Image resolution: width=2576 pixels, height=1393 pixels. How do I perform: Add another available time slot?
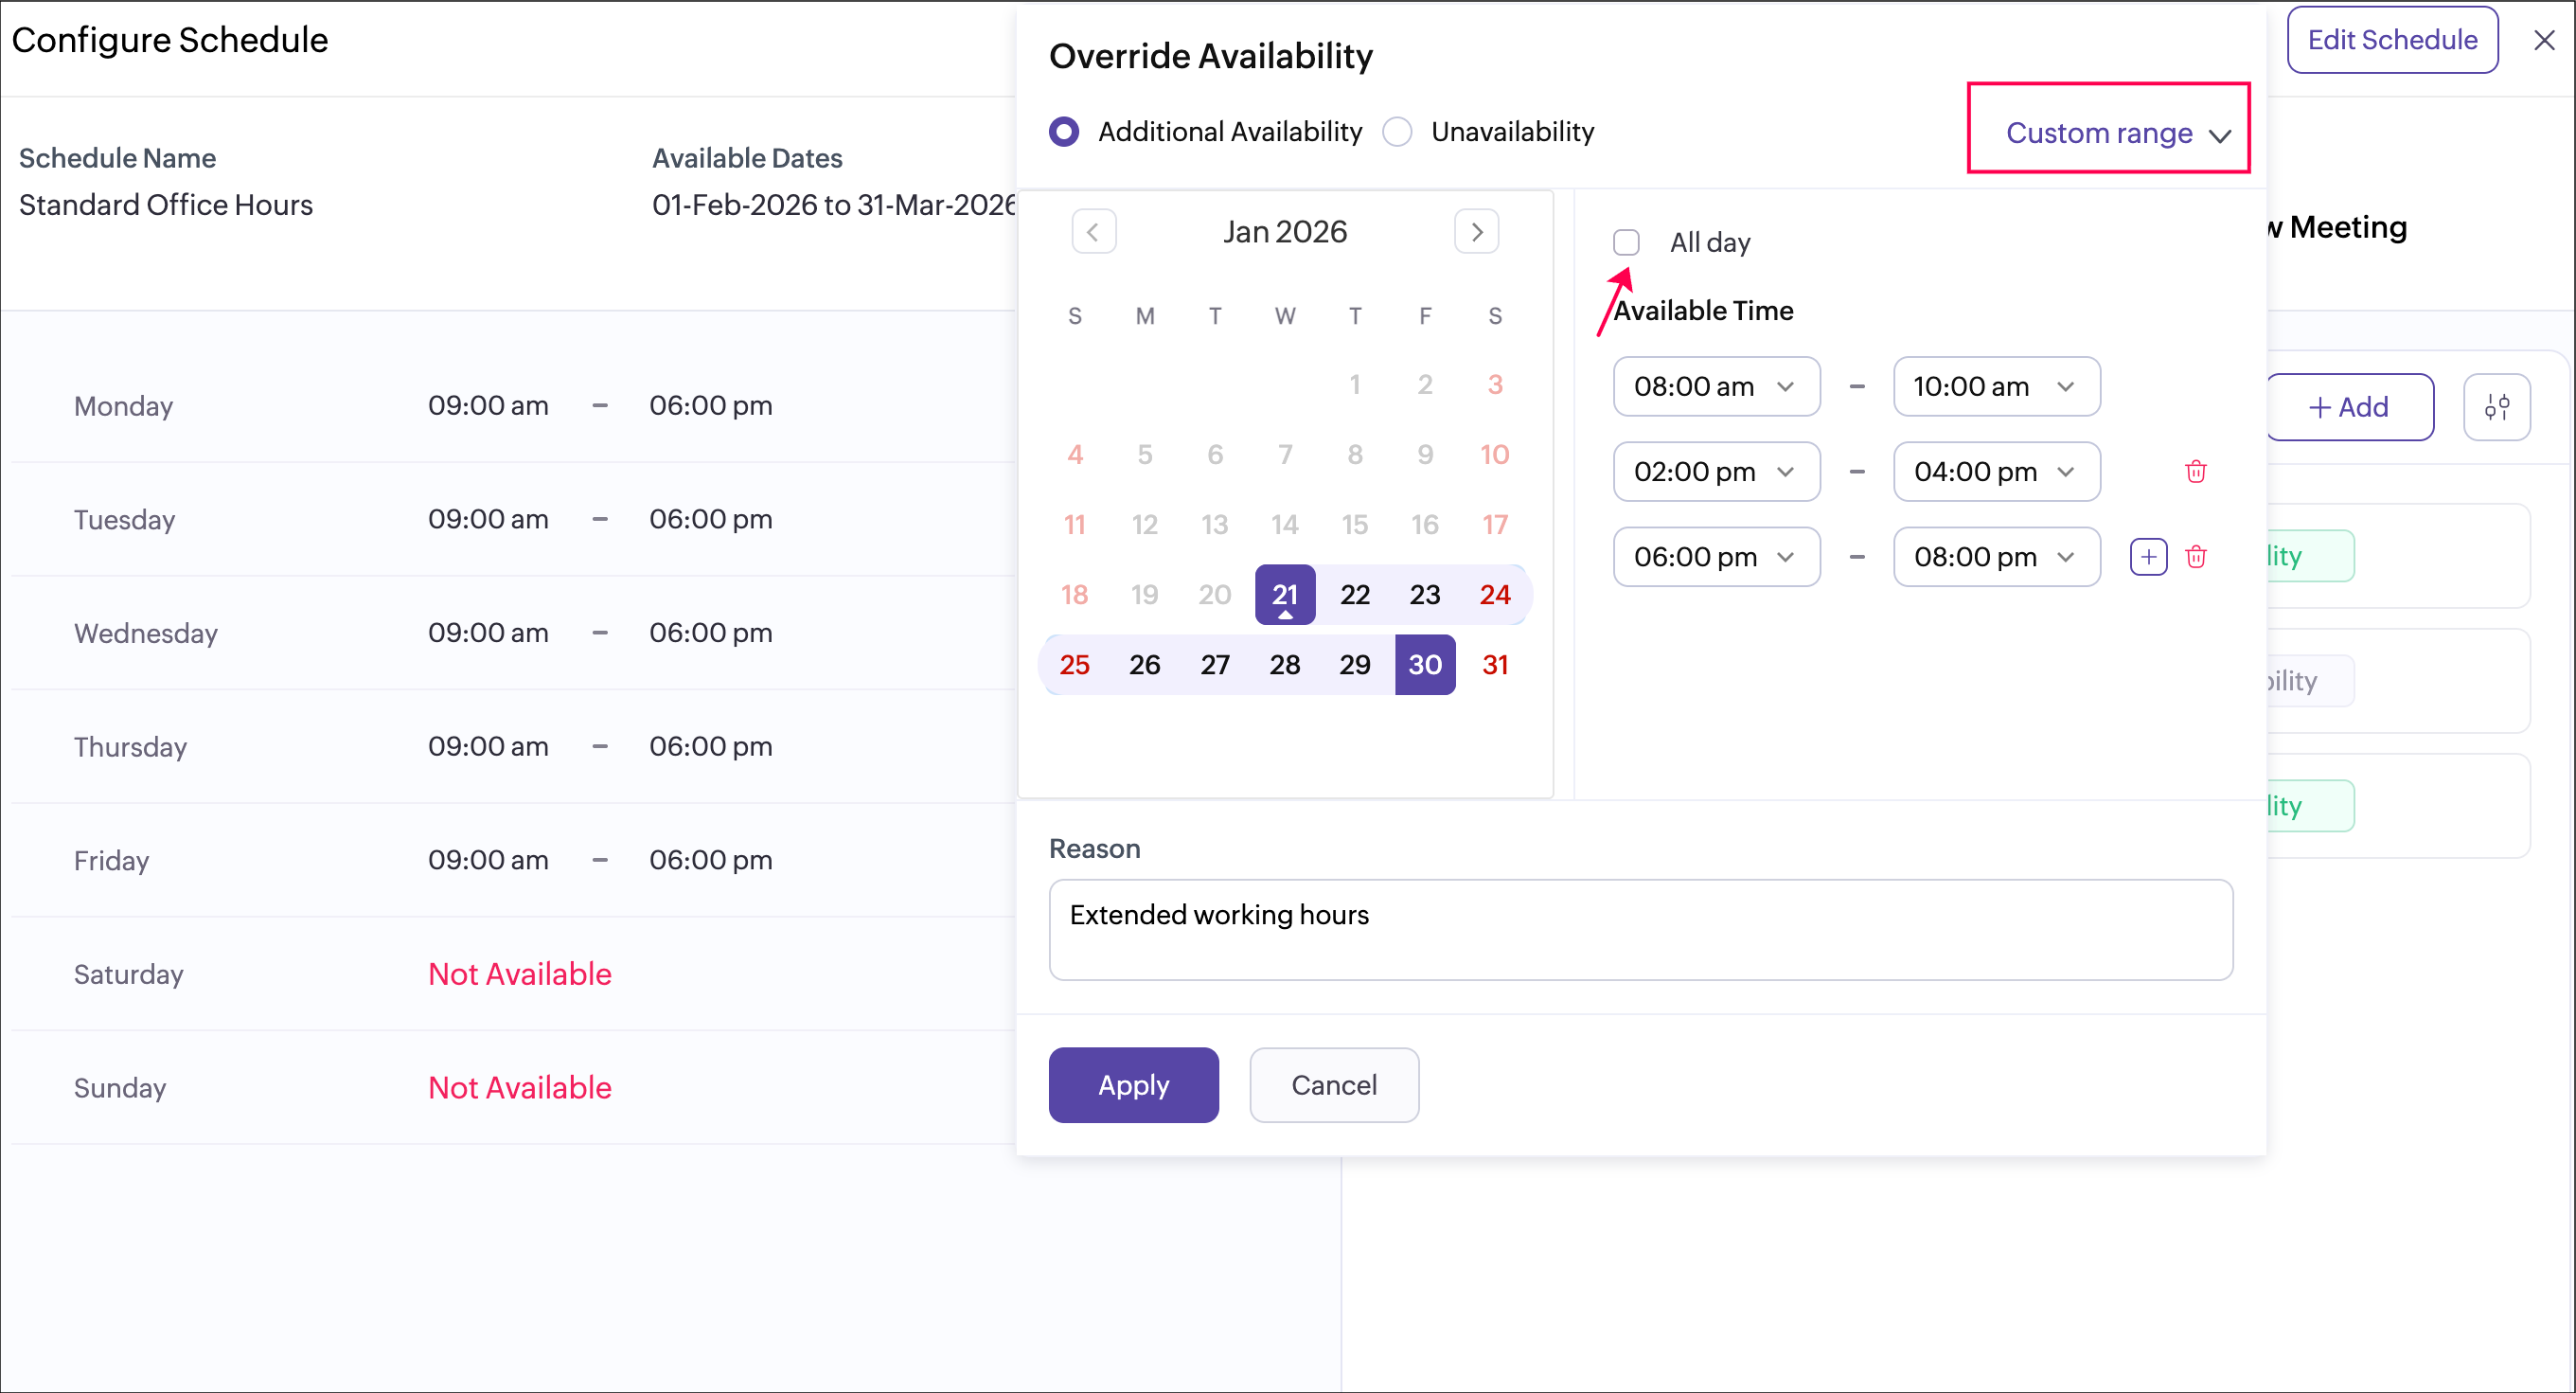[x=2148, y=556]
